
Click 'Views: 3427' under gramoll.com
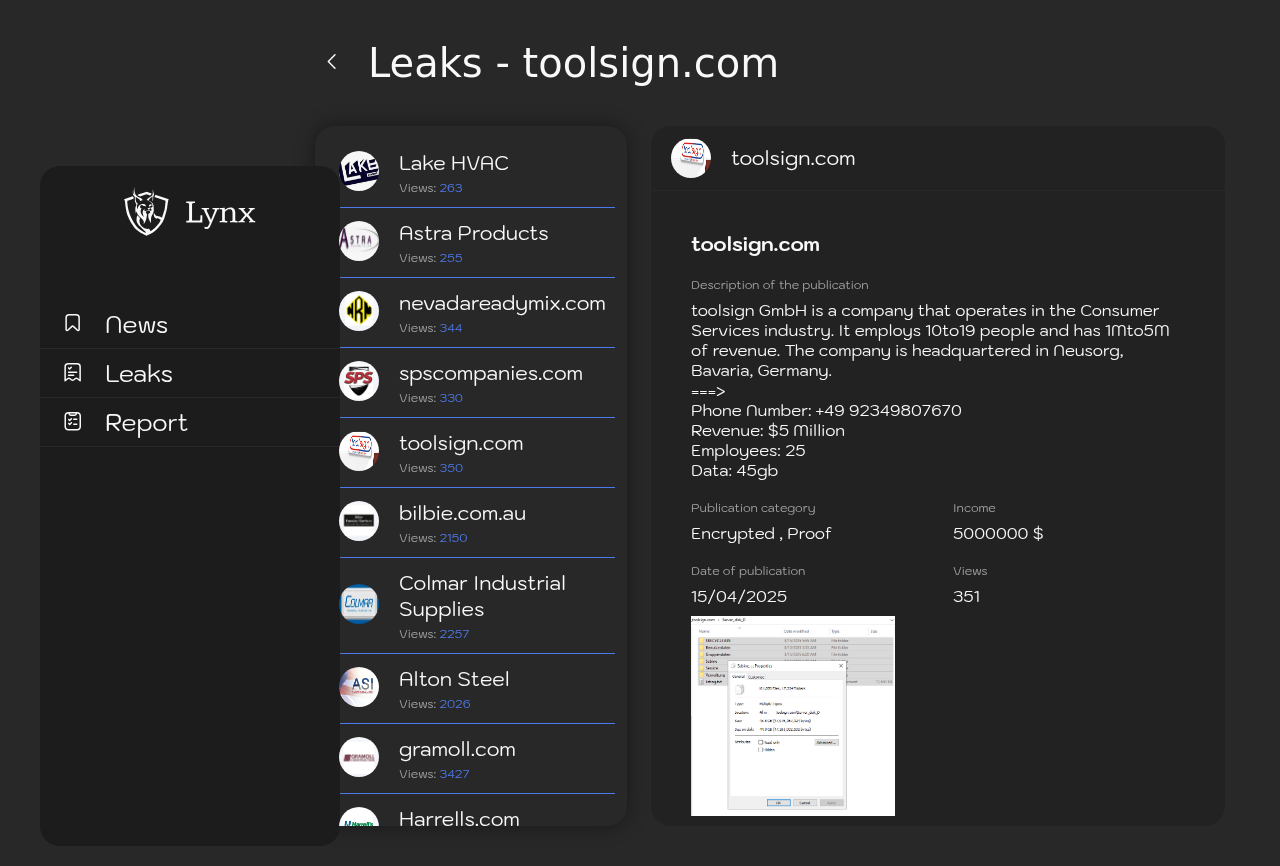point(434,774)
